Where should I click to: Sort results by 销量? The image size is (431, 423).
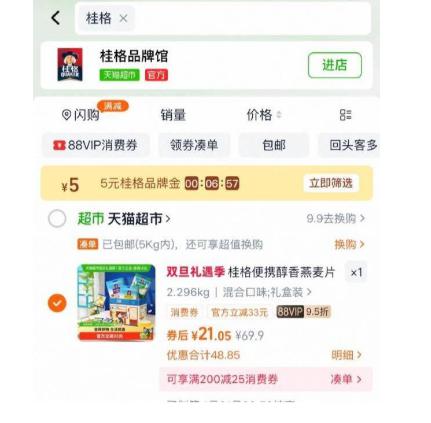173,115
